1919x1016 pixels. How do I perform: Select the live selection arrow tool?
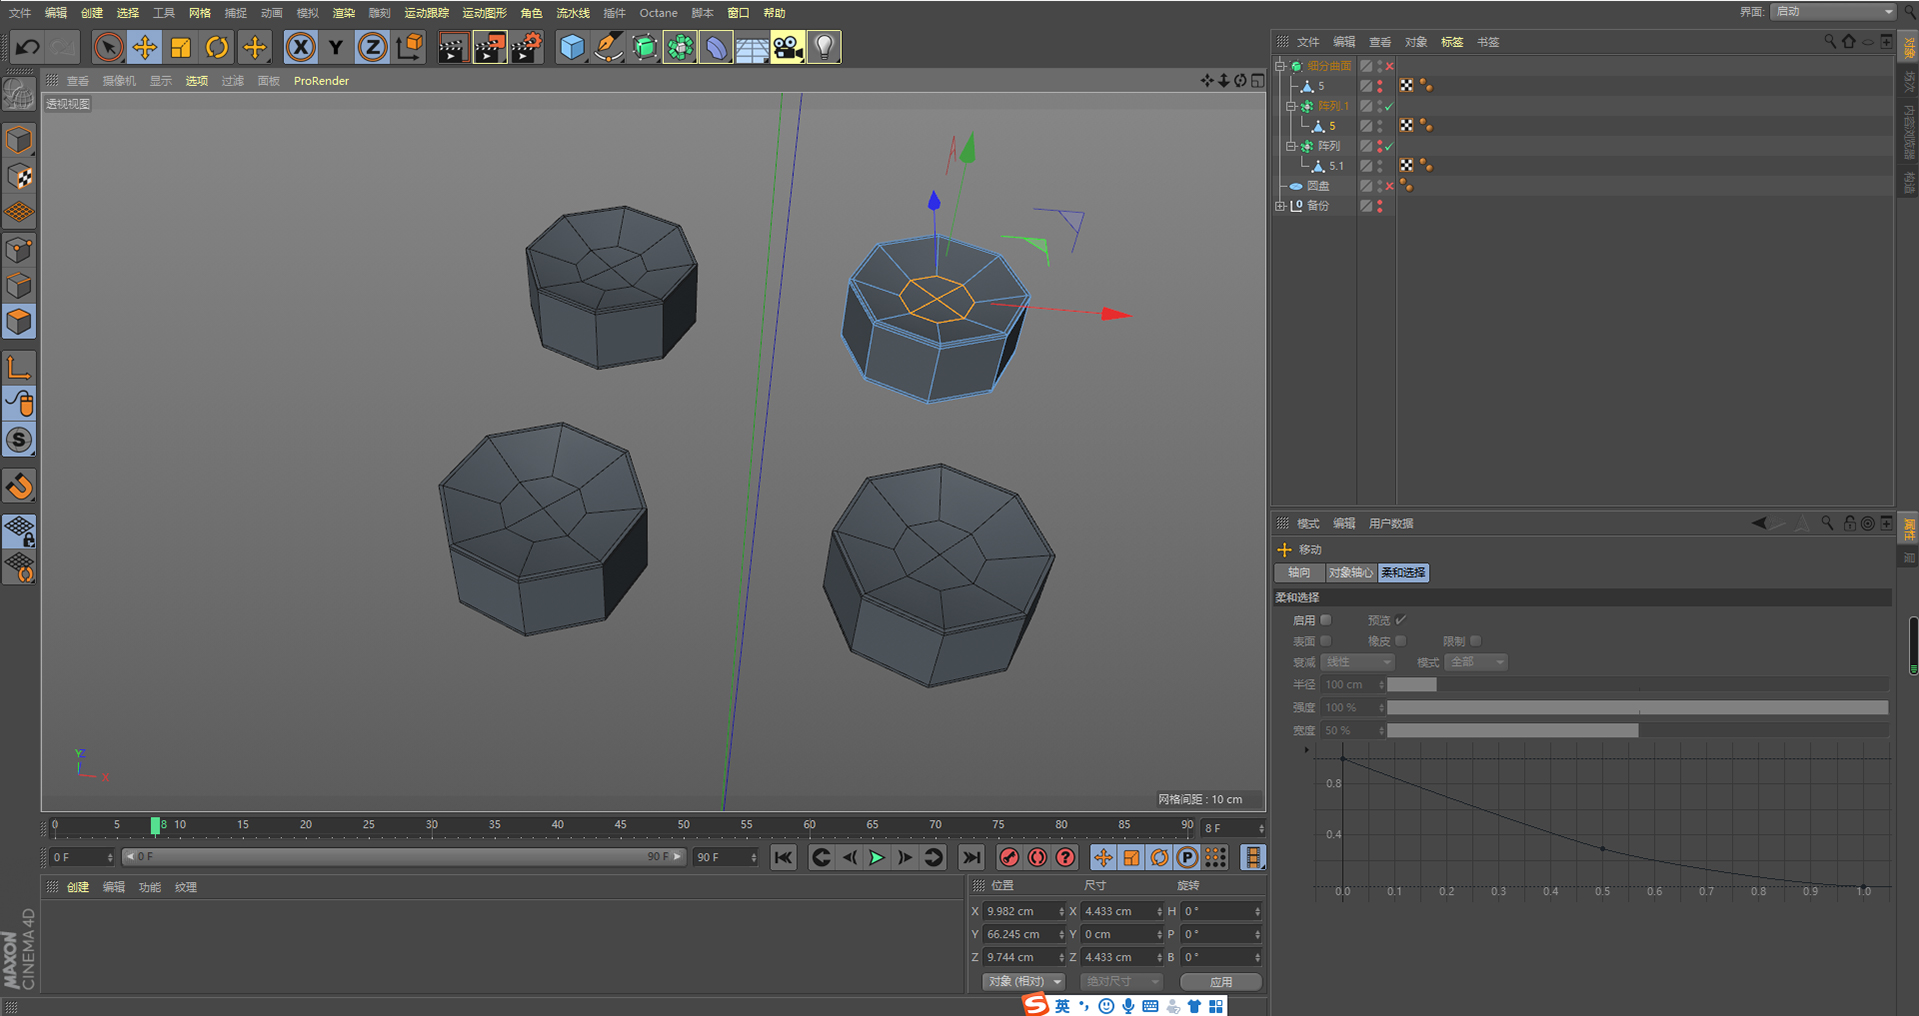108,47
